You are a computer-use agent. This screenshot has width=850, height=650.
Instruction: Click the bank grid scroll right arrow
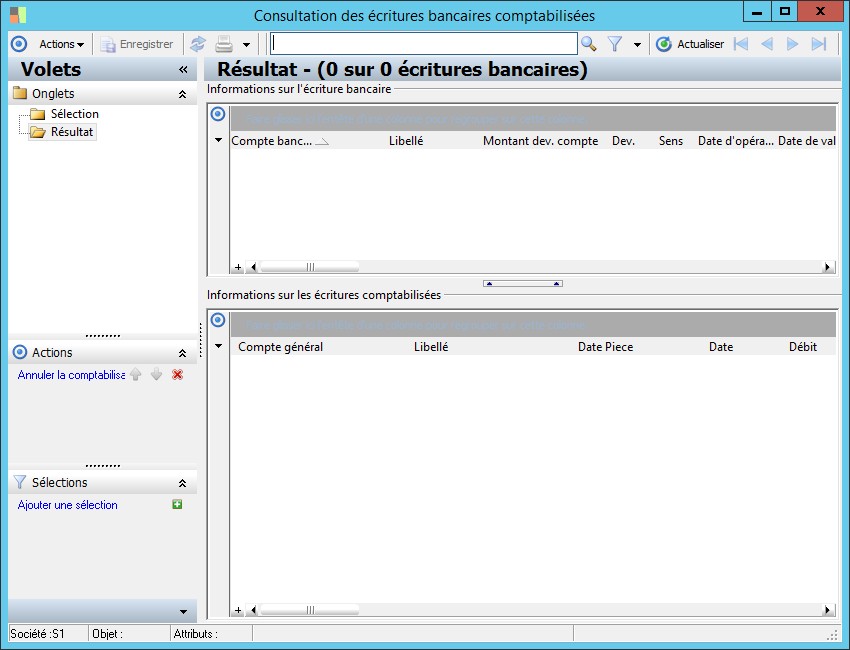coord(828,267)
